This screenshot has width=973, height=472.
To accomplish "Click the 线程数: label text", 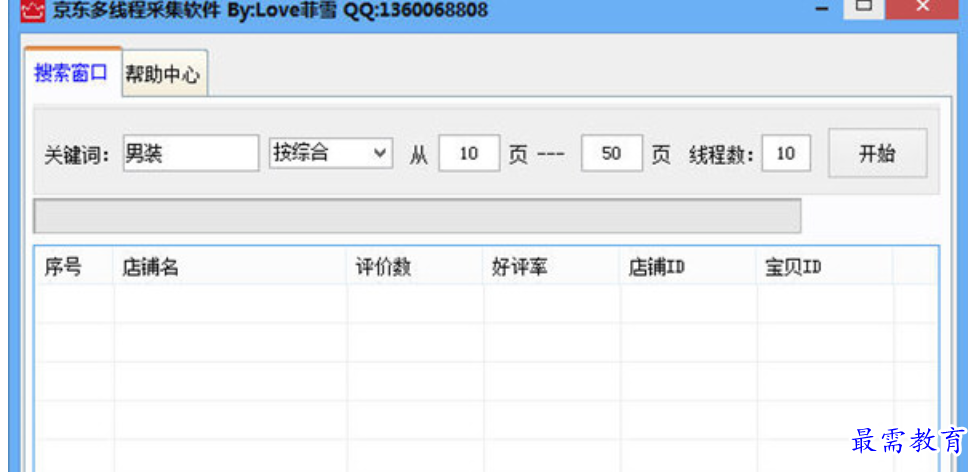I will [721, 155].
